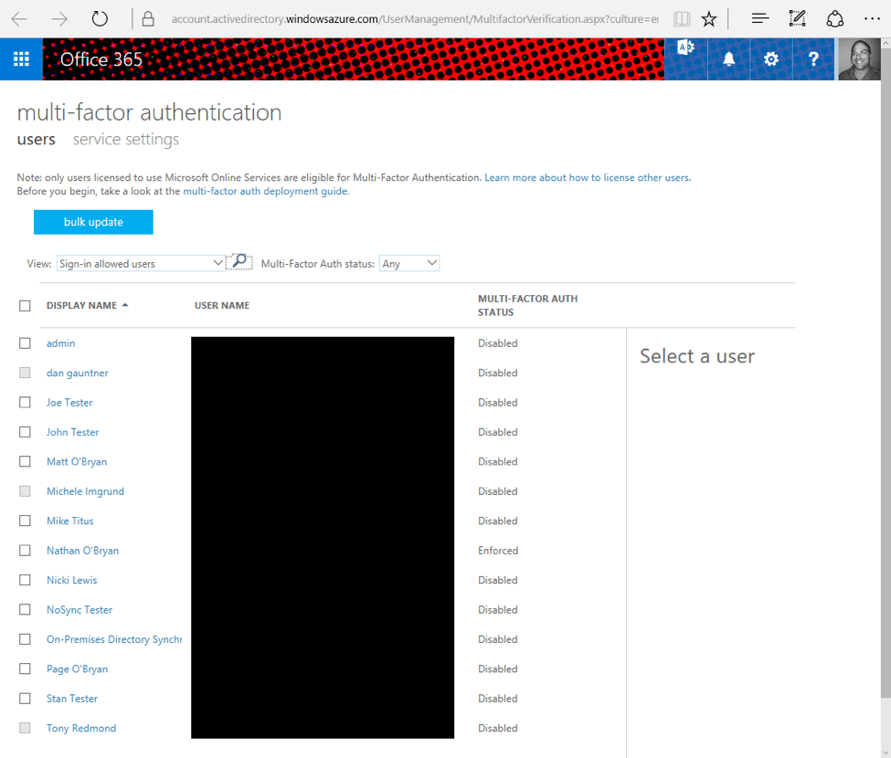
Task: Check the box for Nicki Lewis
Action: coord(24,580)
